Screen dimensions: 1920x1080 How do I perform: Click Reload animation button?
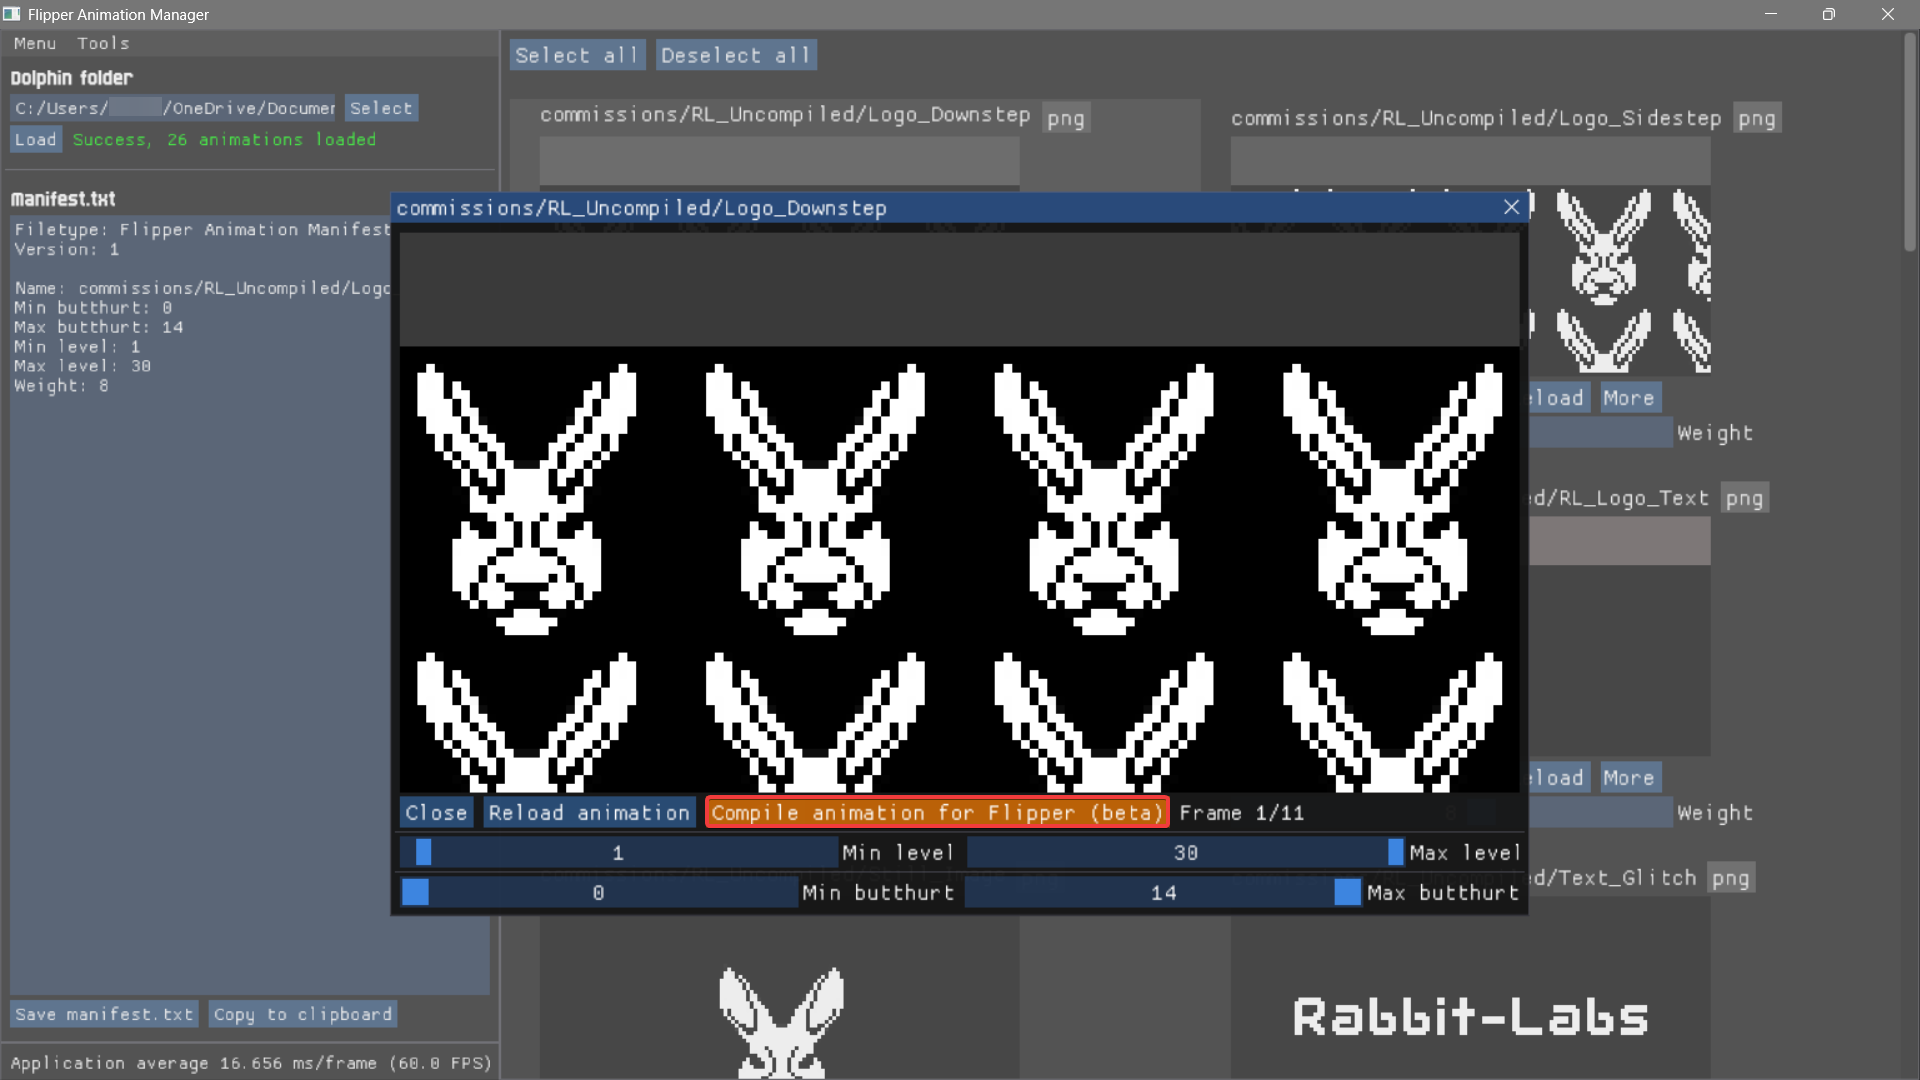pos(589,813)
